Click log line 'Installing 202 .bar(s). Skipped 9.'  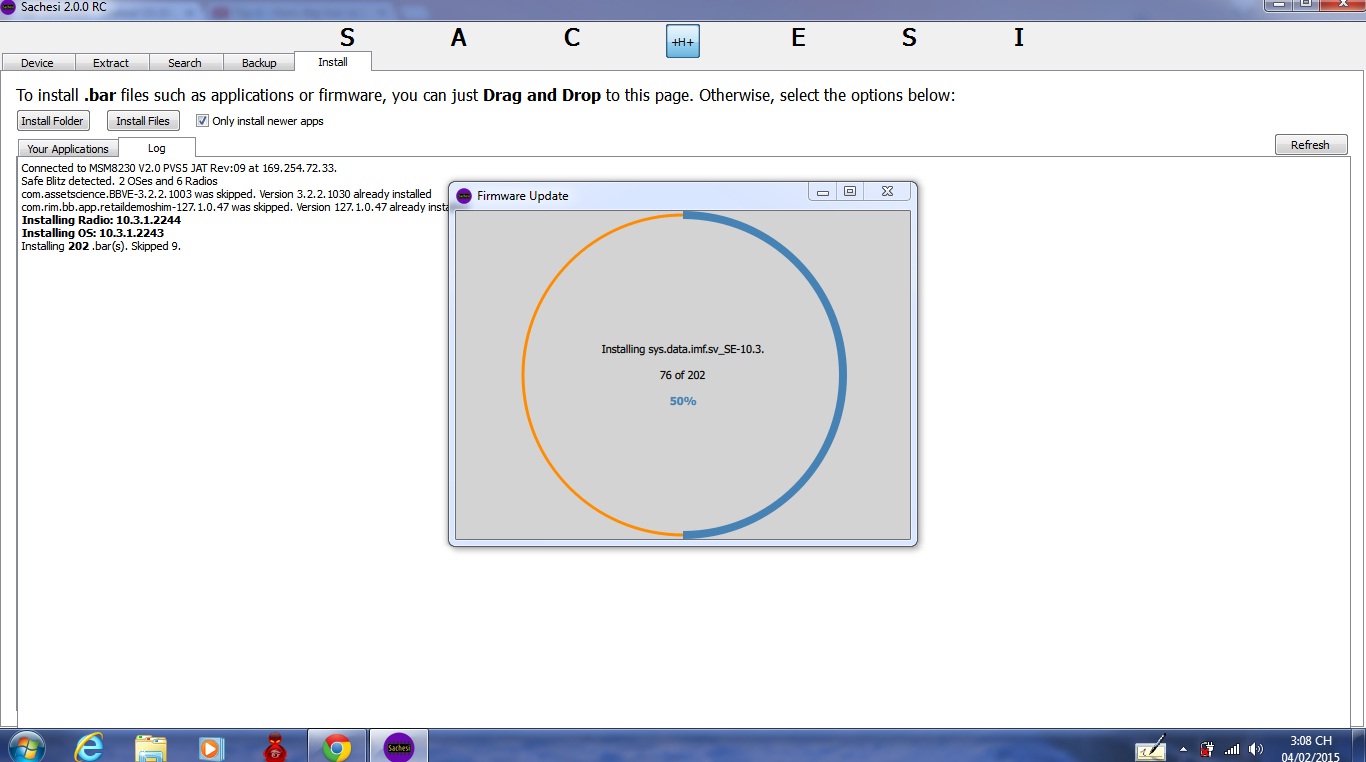101,246
